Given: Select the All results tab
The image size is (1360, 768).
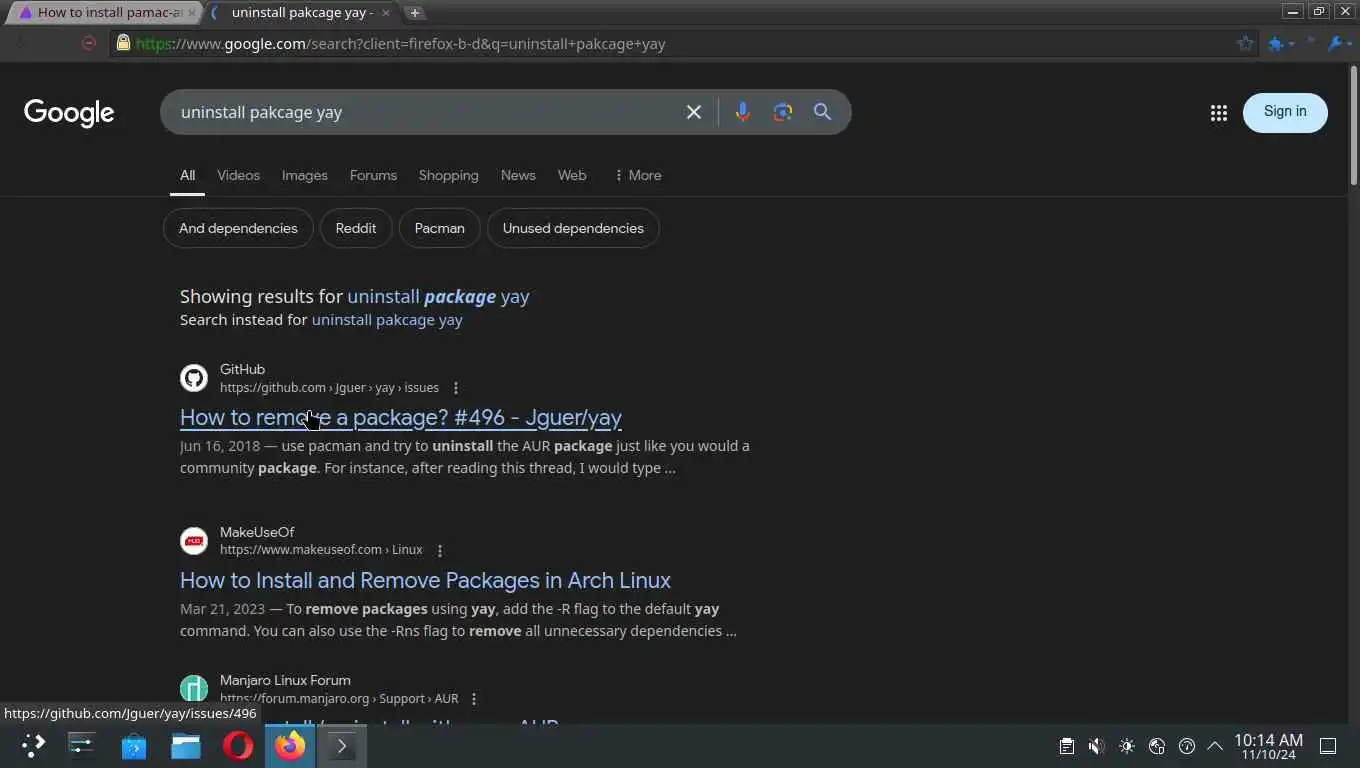Looking at the screenshot, I should (187, 175).
